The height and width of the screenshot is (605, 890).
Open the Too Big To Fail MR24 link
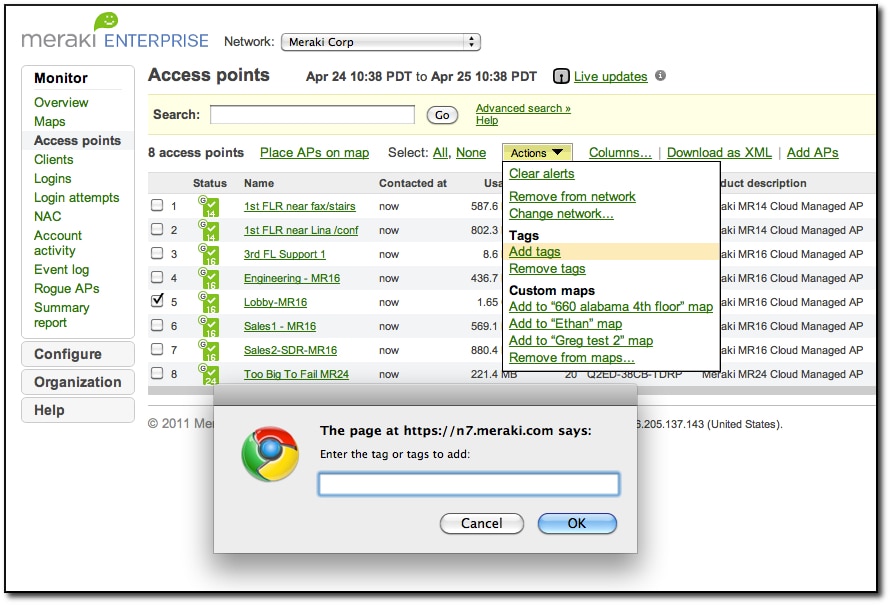coord(296,374)
